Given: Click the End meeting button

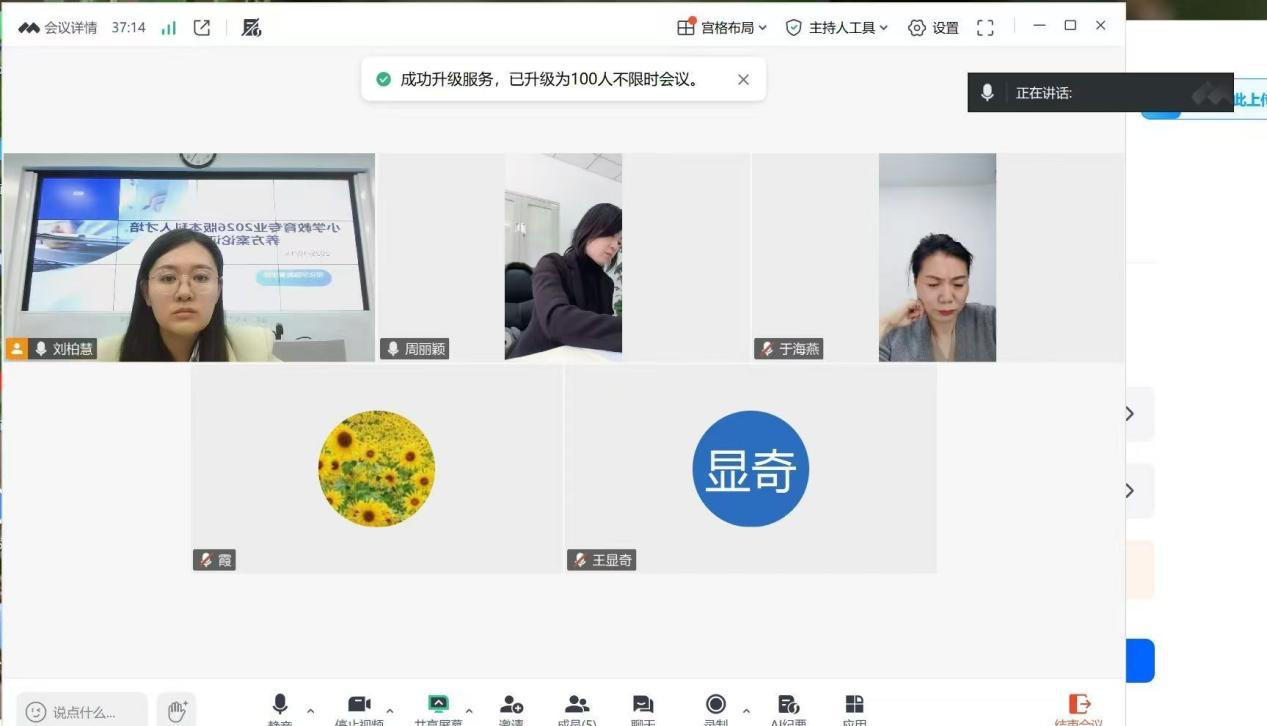Looking at the screenshot, I should (x=1078, y=708).
